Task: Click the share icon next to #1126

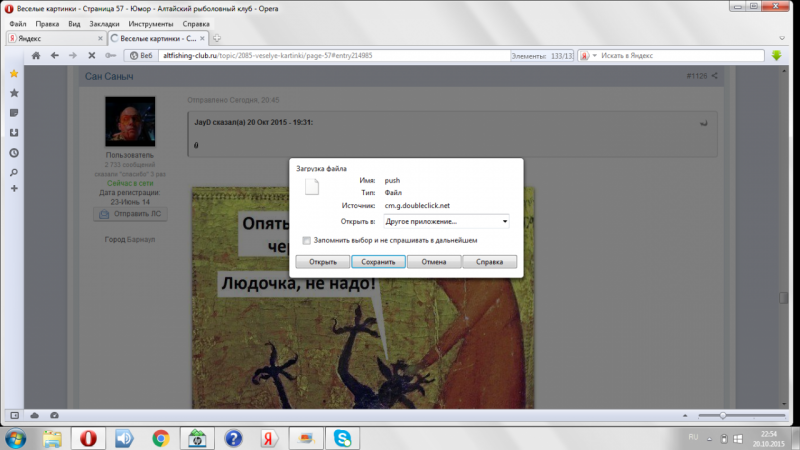Action: click(715, 76)
